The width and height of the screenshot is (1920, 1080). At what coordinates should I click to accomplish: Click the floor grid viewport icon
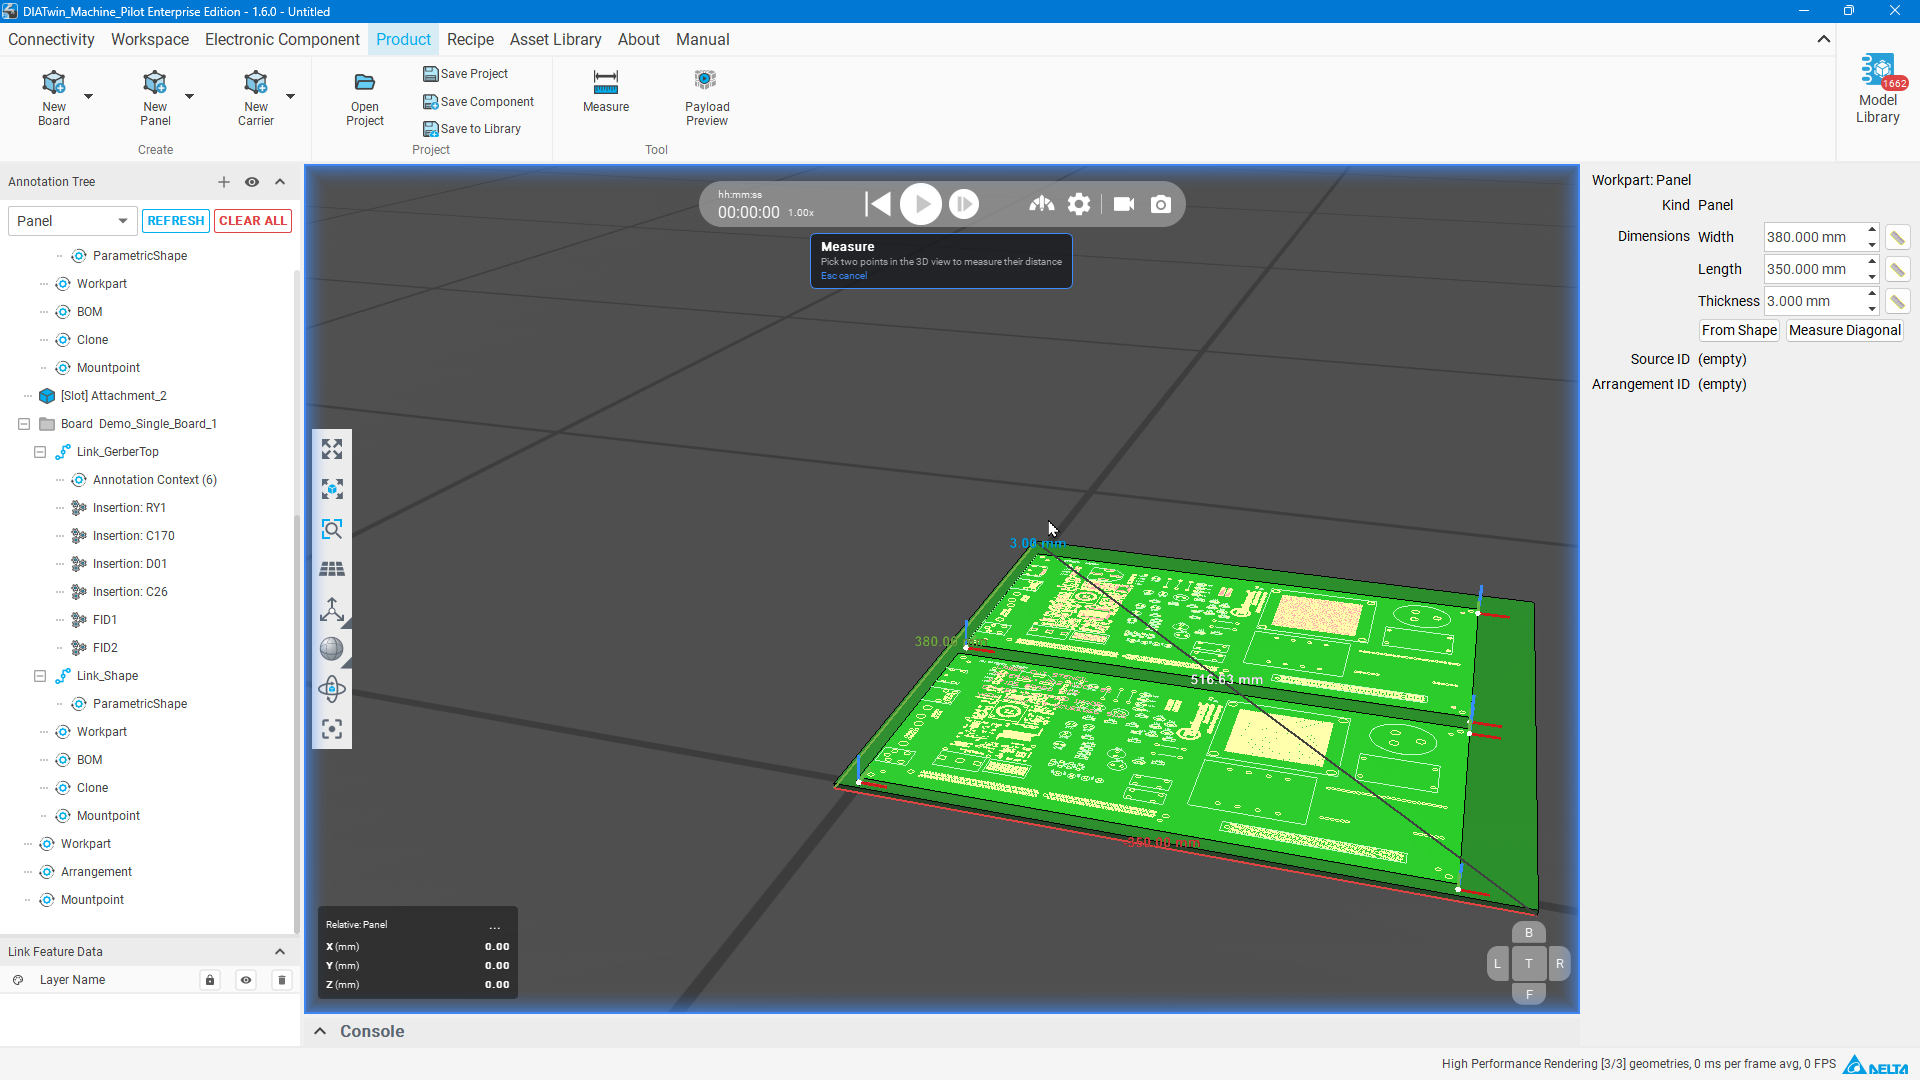click(x=332, y=569)
